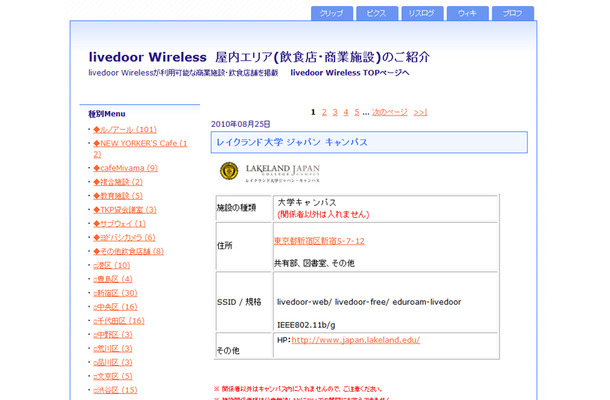Click the その他 table header cell
Image resolution: width=610 pixels, height=400 pixels.
coord(244,345)
